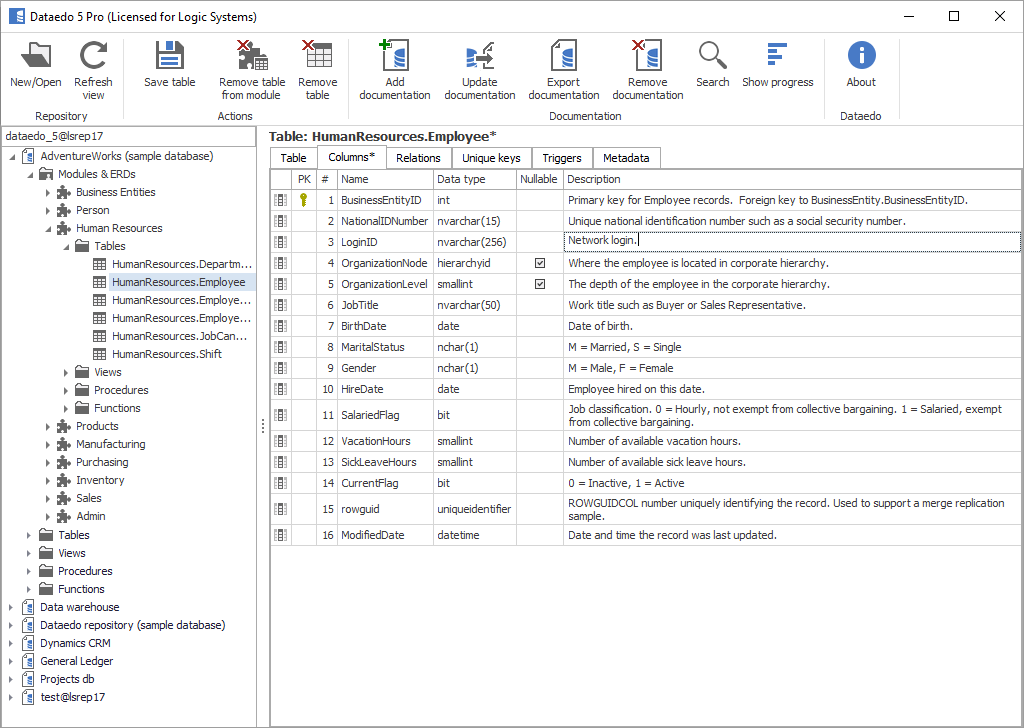The image size is (1024, 728).
Task: Click the dataedo_5@lsrep17 repository box
Action: click(x=129, y=136)
